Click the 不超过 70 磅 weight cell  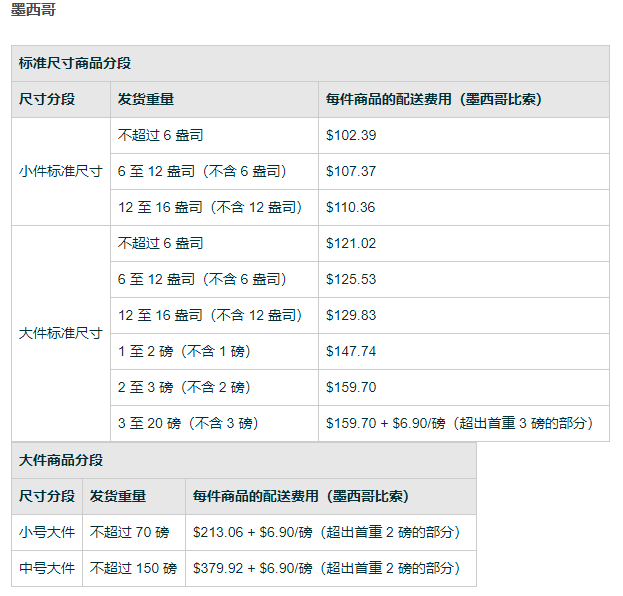click(130, 532)
